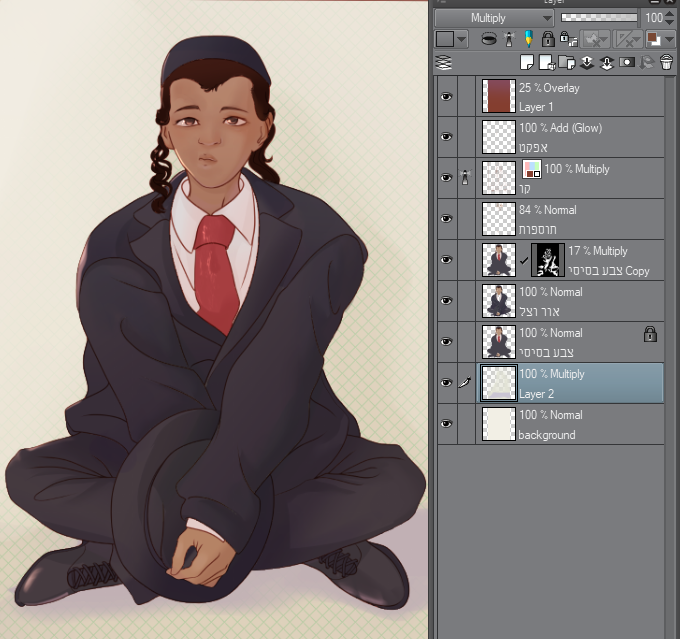Create layer mask icon
680x639 pixels.
627,62
